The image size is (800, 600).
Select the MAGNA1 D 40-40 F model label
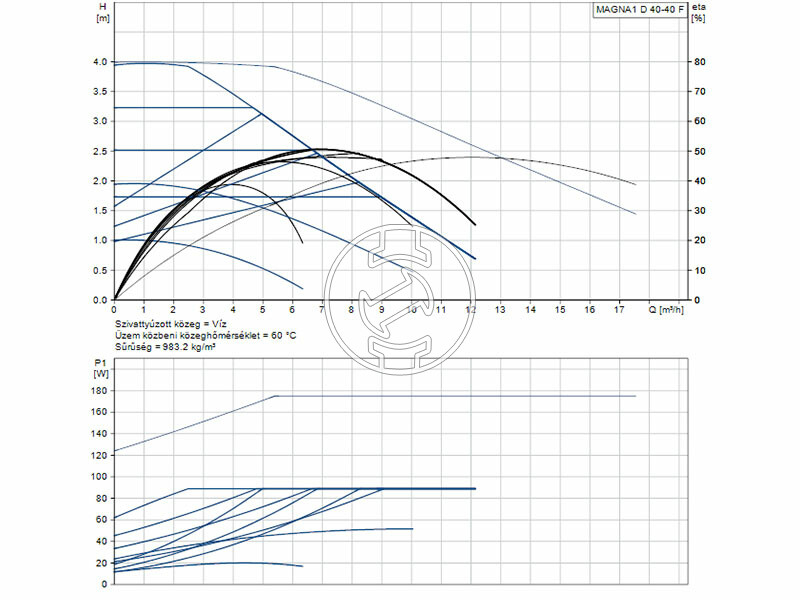click(640, 11)
